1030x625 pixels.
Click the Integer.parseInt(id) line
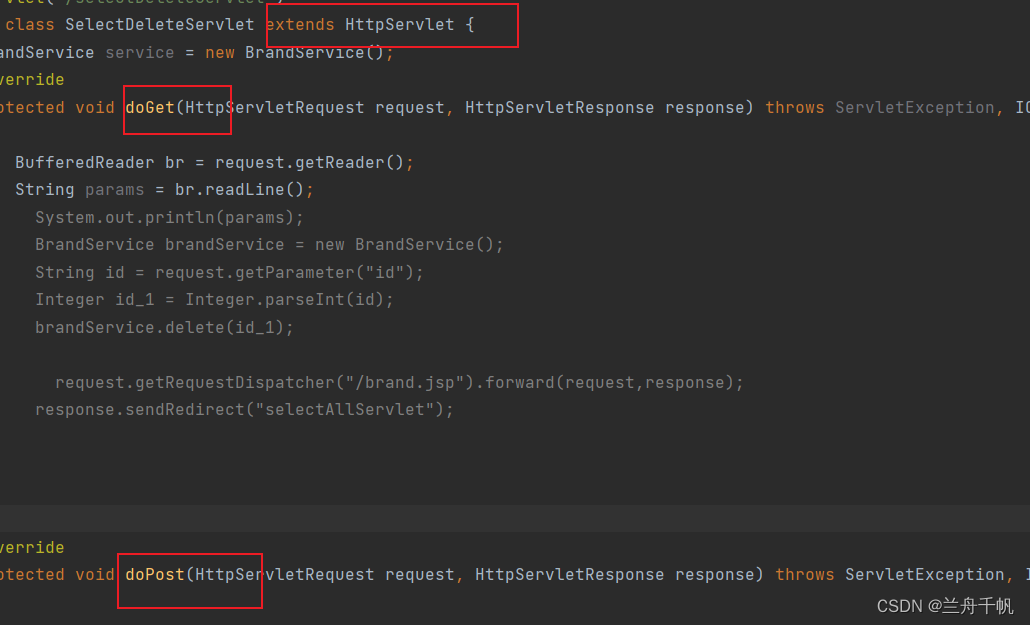[214, 300]
